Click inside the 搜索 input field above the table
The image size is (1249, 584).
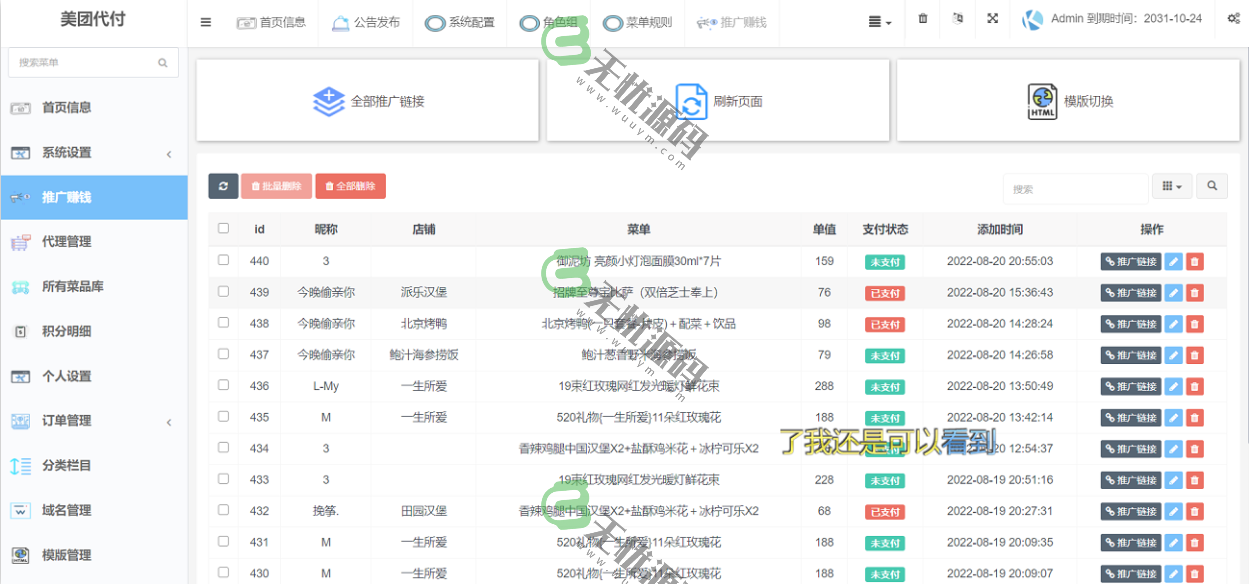coord(1075,187)
